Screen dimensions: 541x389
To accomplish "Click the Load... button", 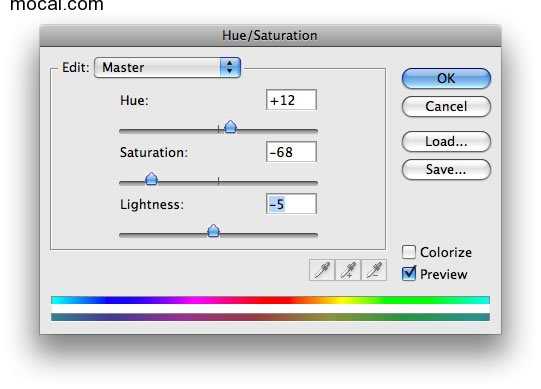I will tap(446, 142).
